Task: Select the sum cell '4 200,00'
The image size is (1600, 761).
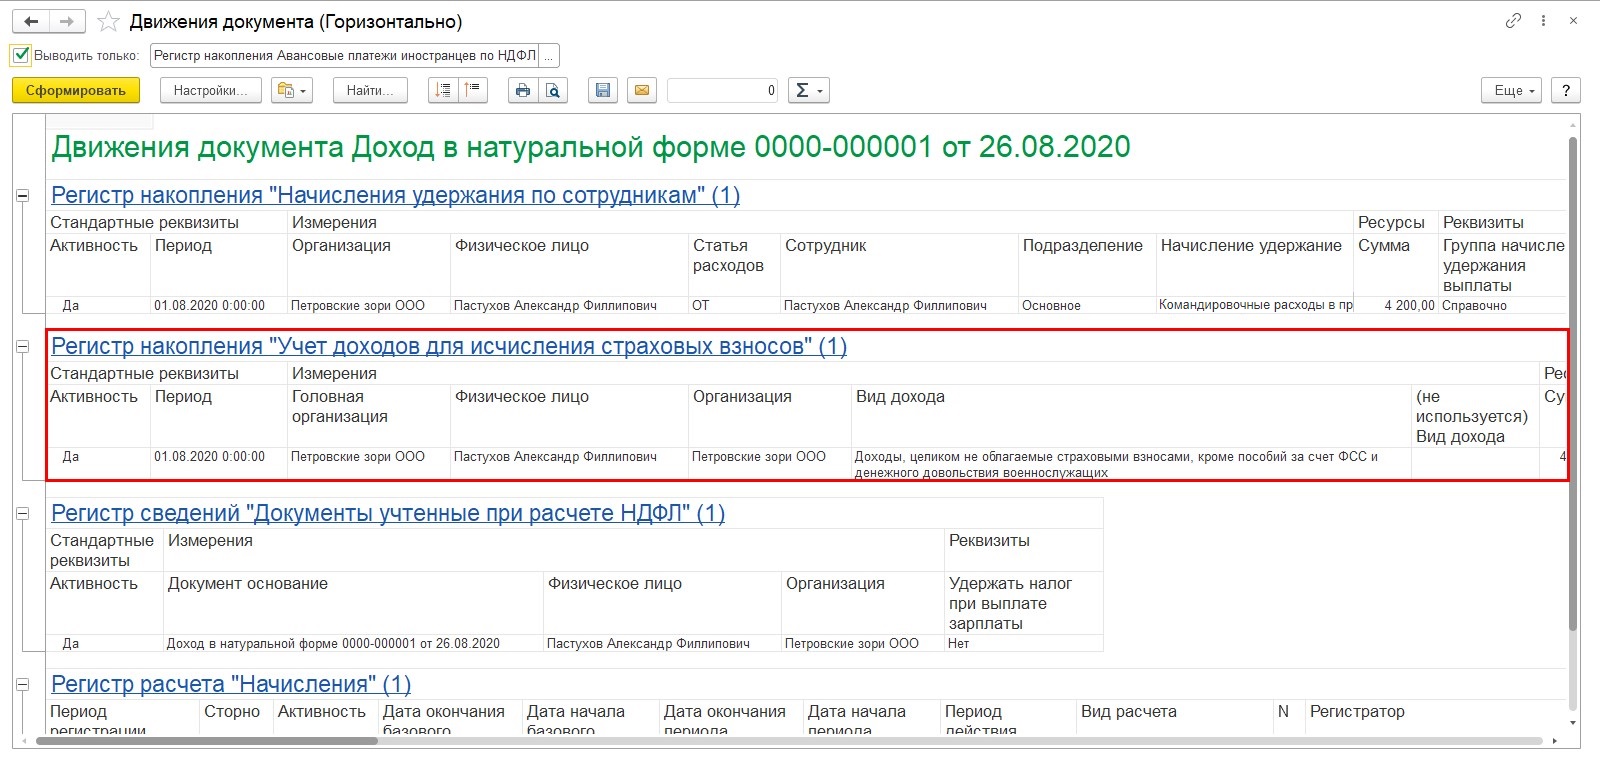Action: coord(1396,305)
